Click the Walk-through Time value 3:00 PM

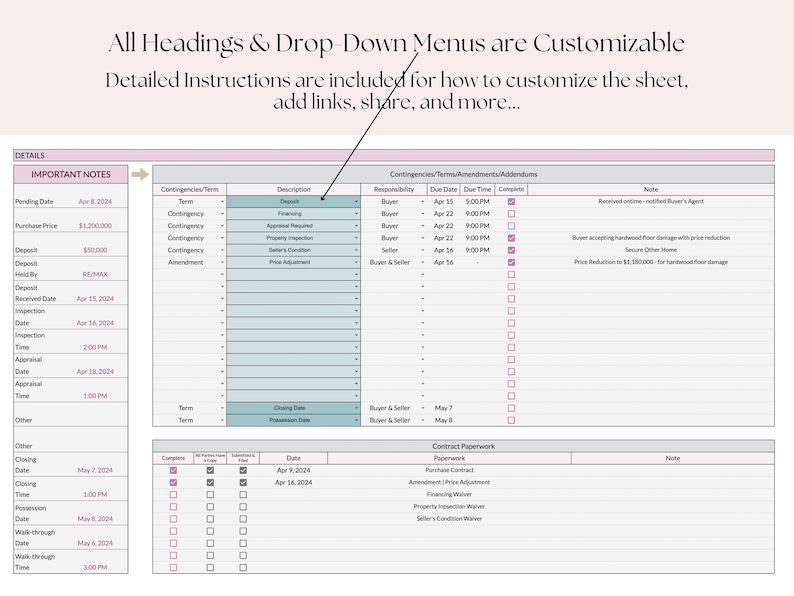coord(95,568)
